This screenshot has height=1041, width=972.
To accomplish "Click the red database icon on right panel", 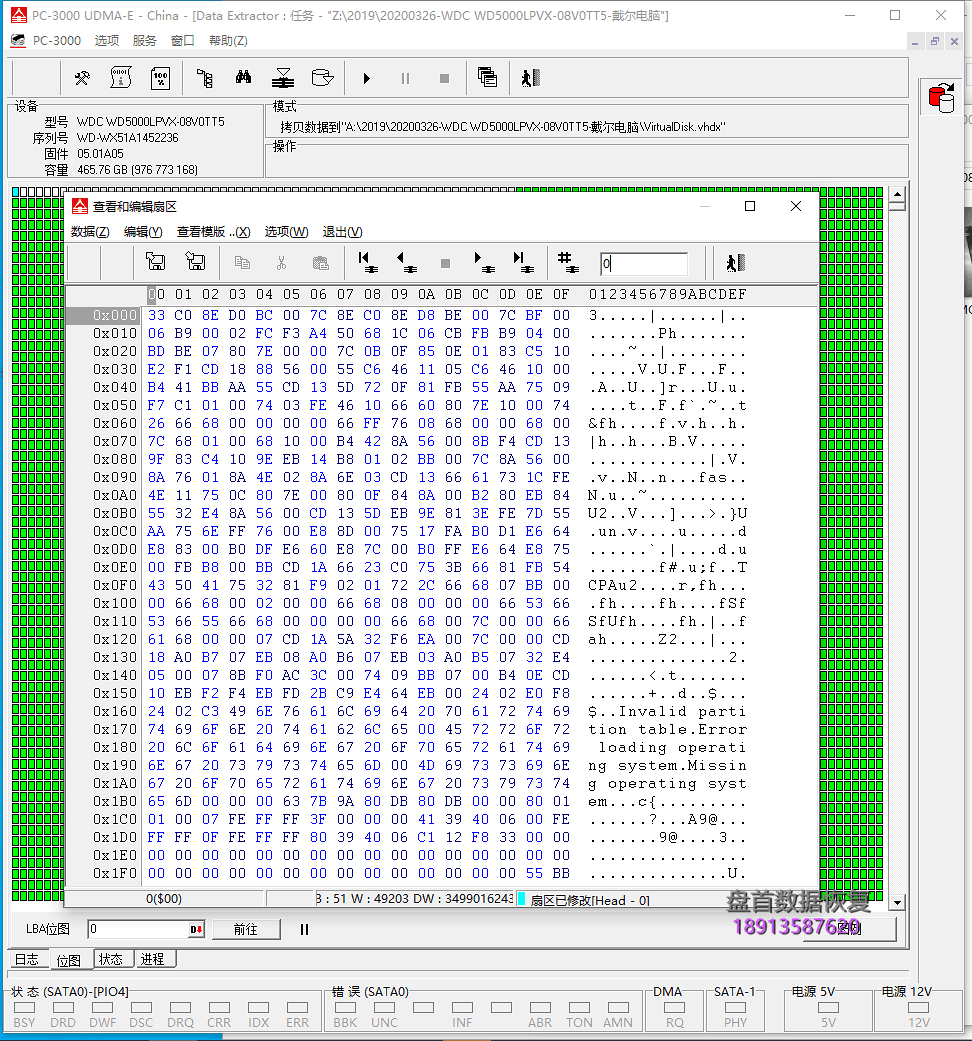I will [x=941, y=98].
